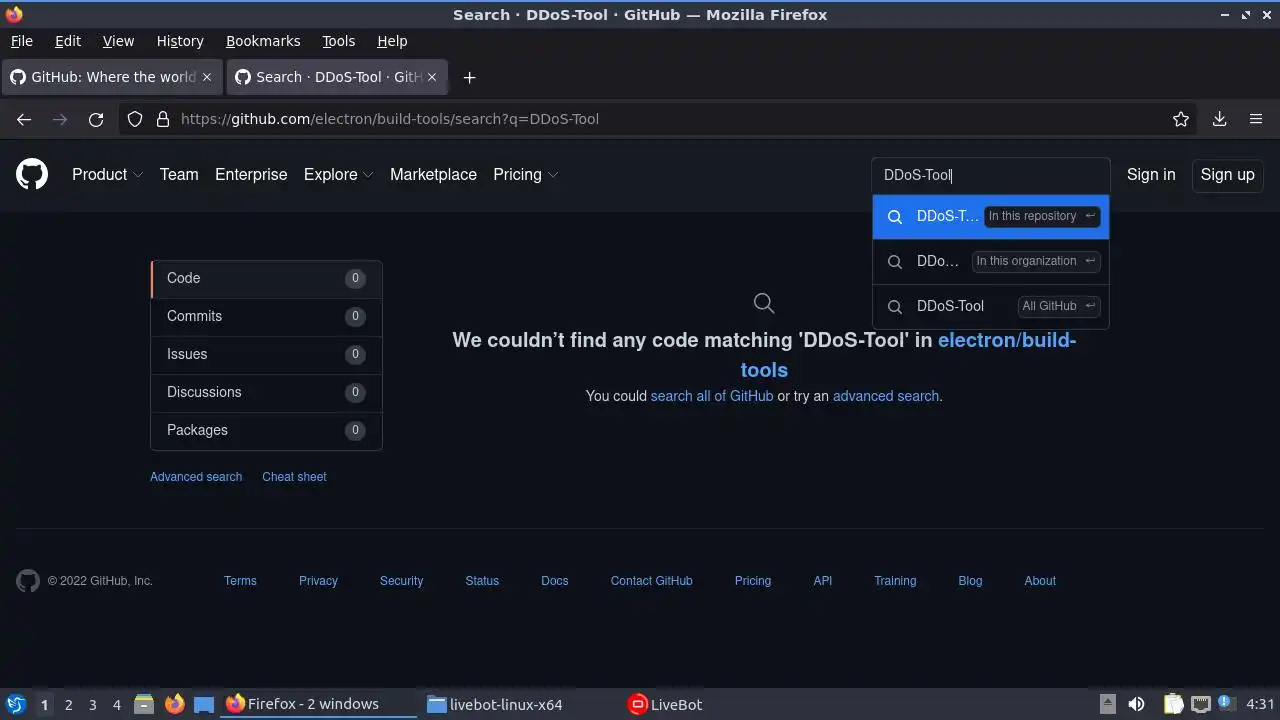Select 'In this repository' search suggestion
Viewport: 1280px width, 720px height.
[991, 216]
